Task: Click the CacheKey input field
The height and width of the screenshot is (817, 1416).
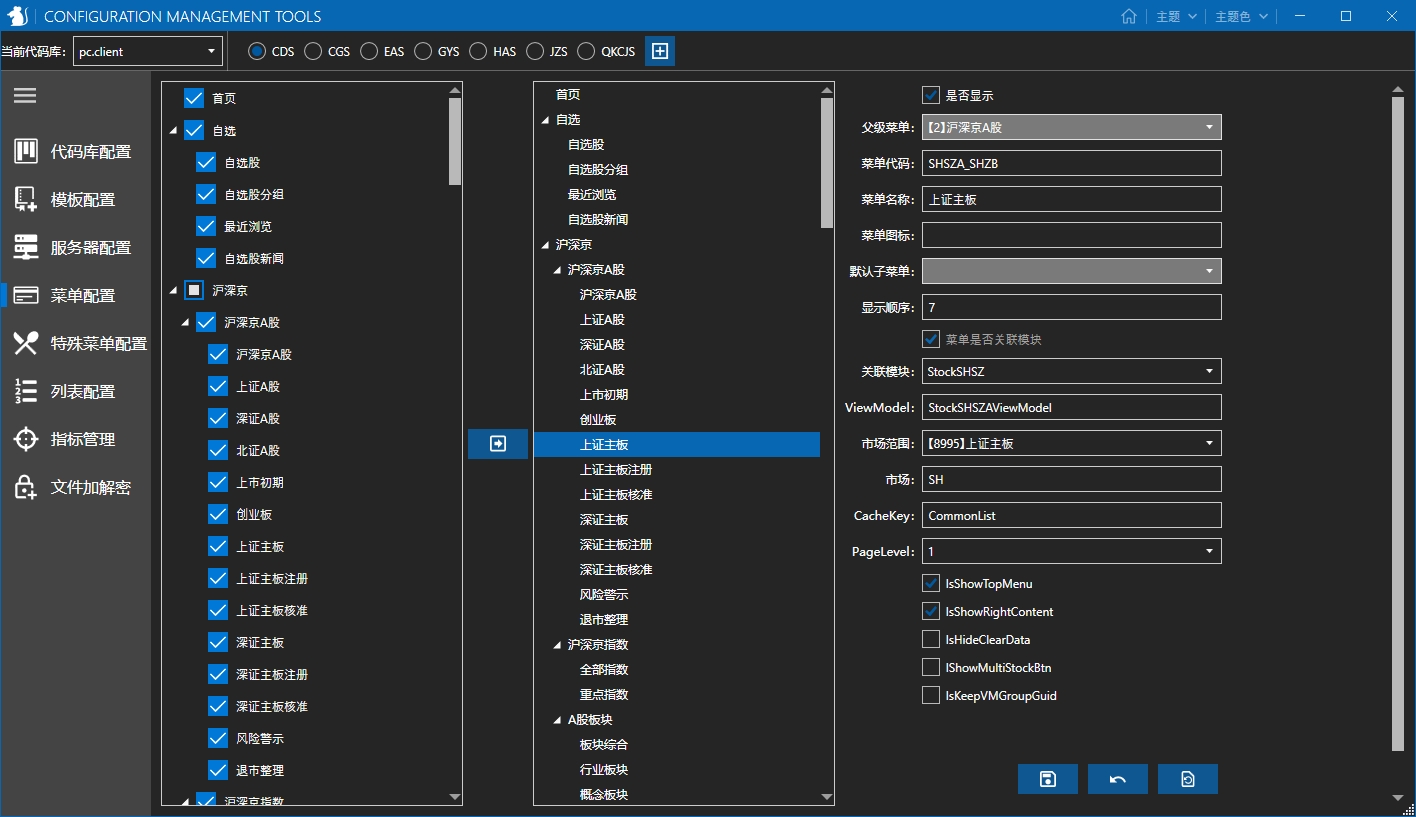Action: [1071, 515]
